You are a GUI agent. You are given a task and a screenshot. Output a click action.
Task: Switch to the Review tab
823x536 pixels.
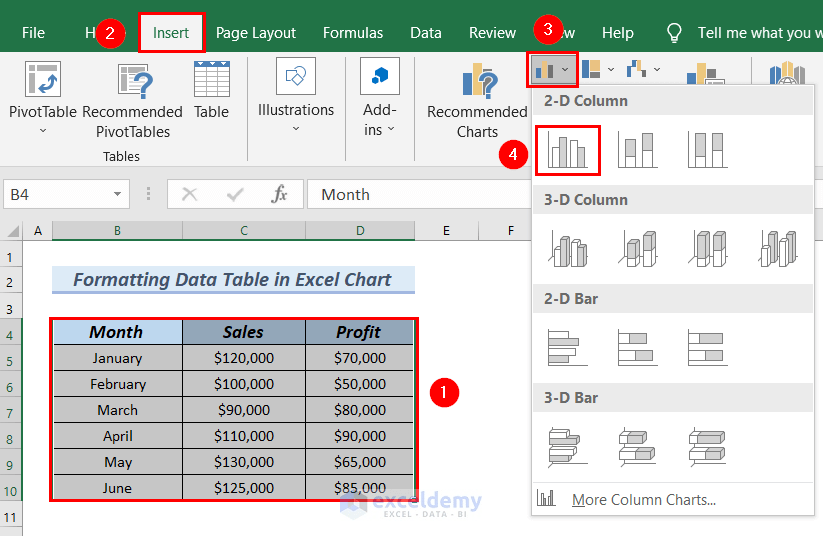[492, 33]
